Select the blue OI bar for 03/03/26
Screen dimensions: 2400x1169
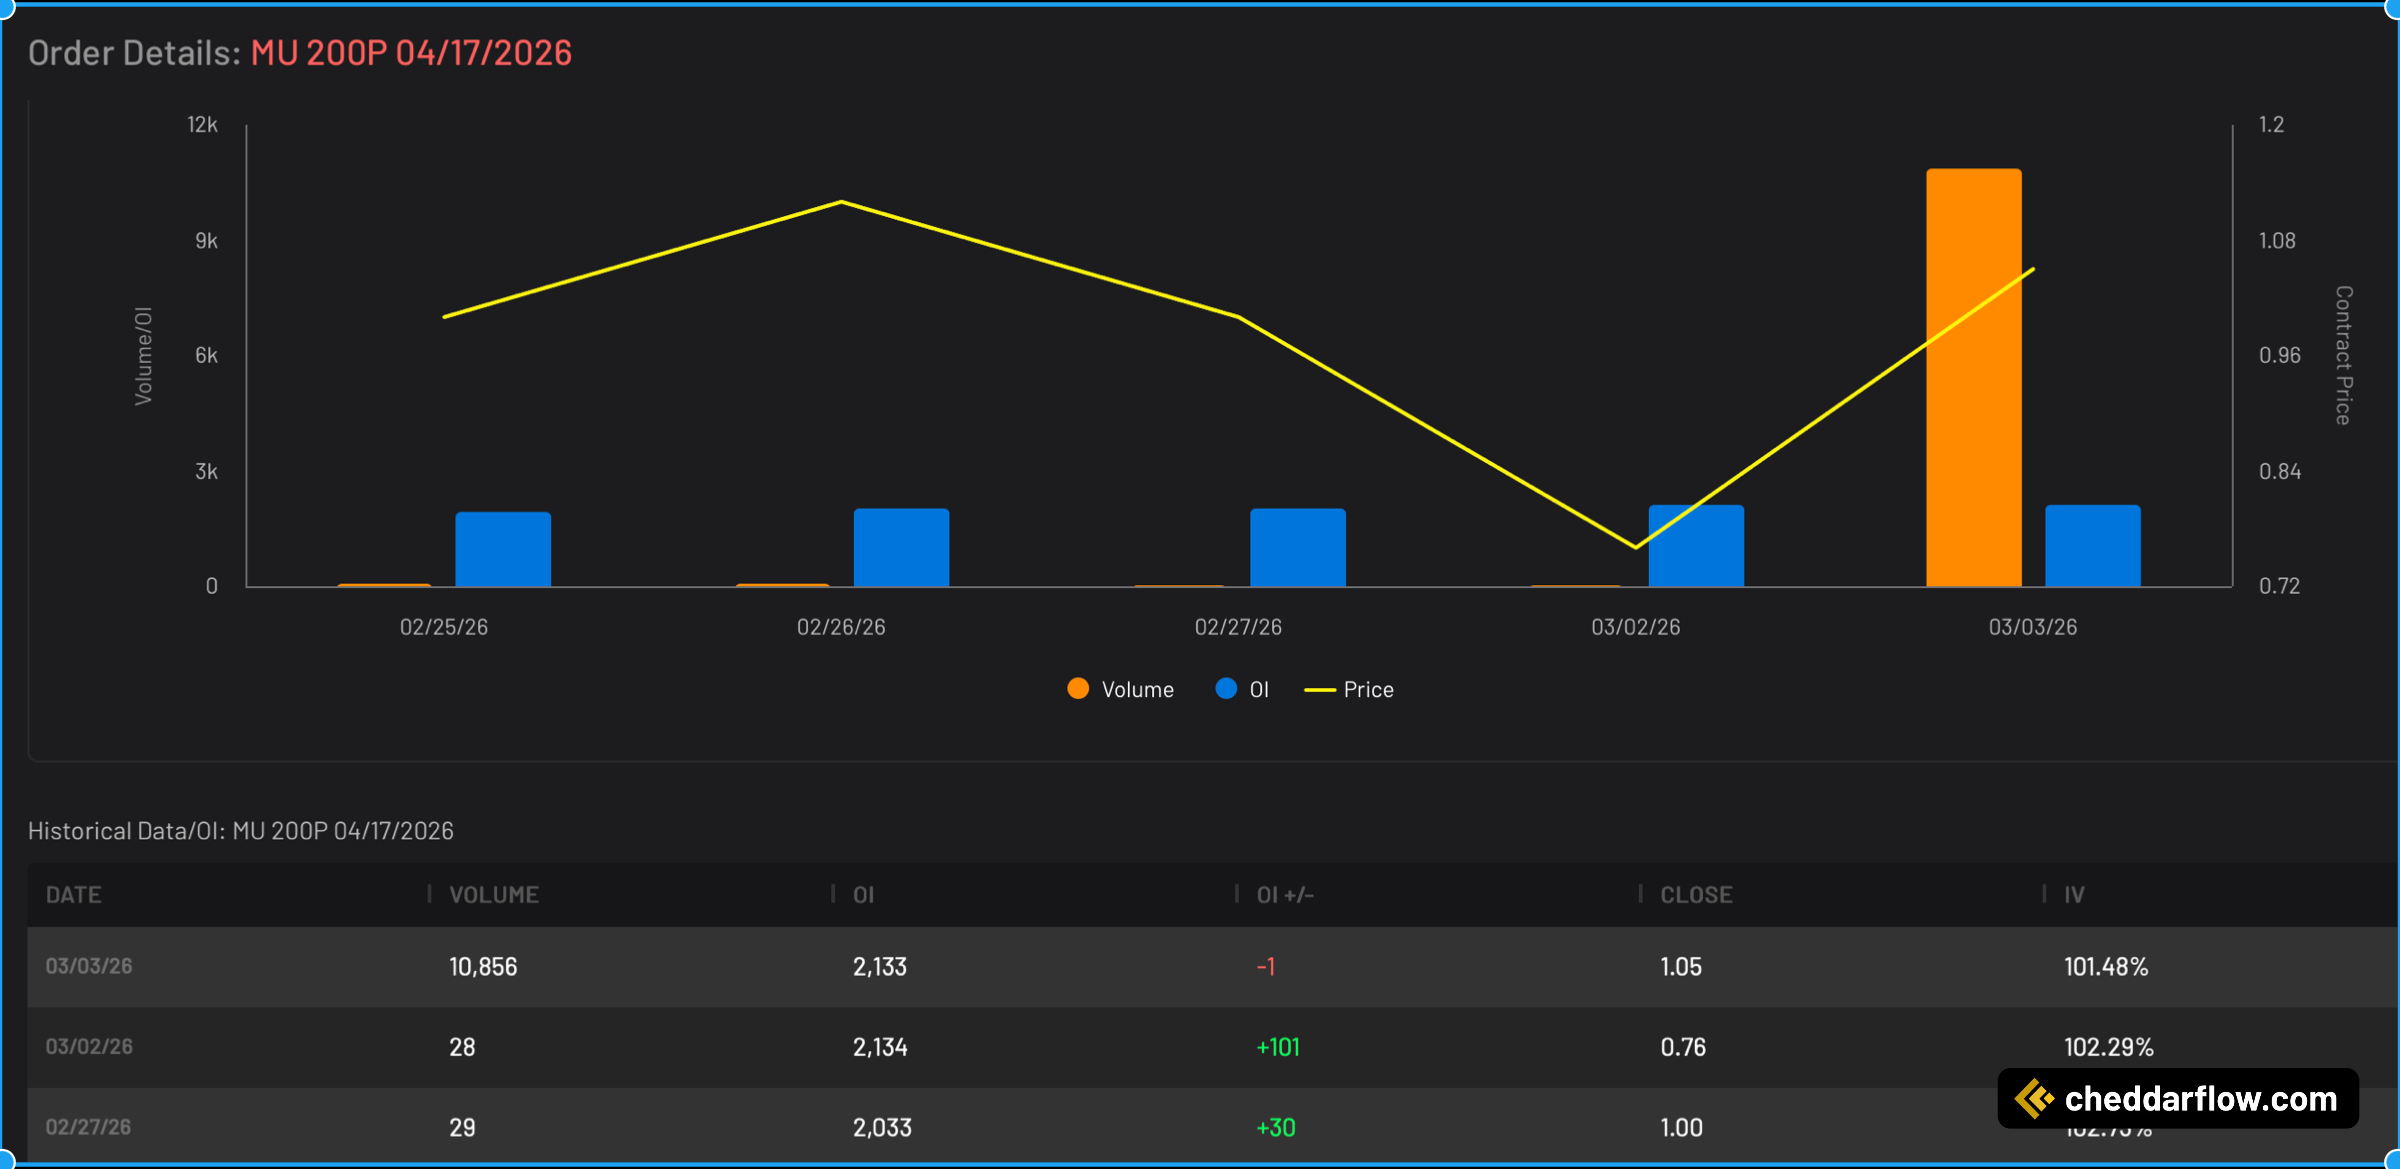coord(2093,546)
